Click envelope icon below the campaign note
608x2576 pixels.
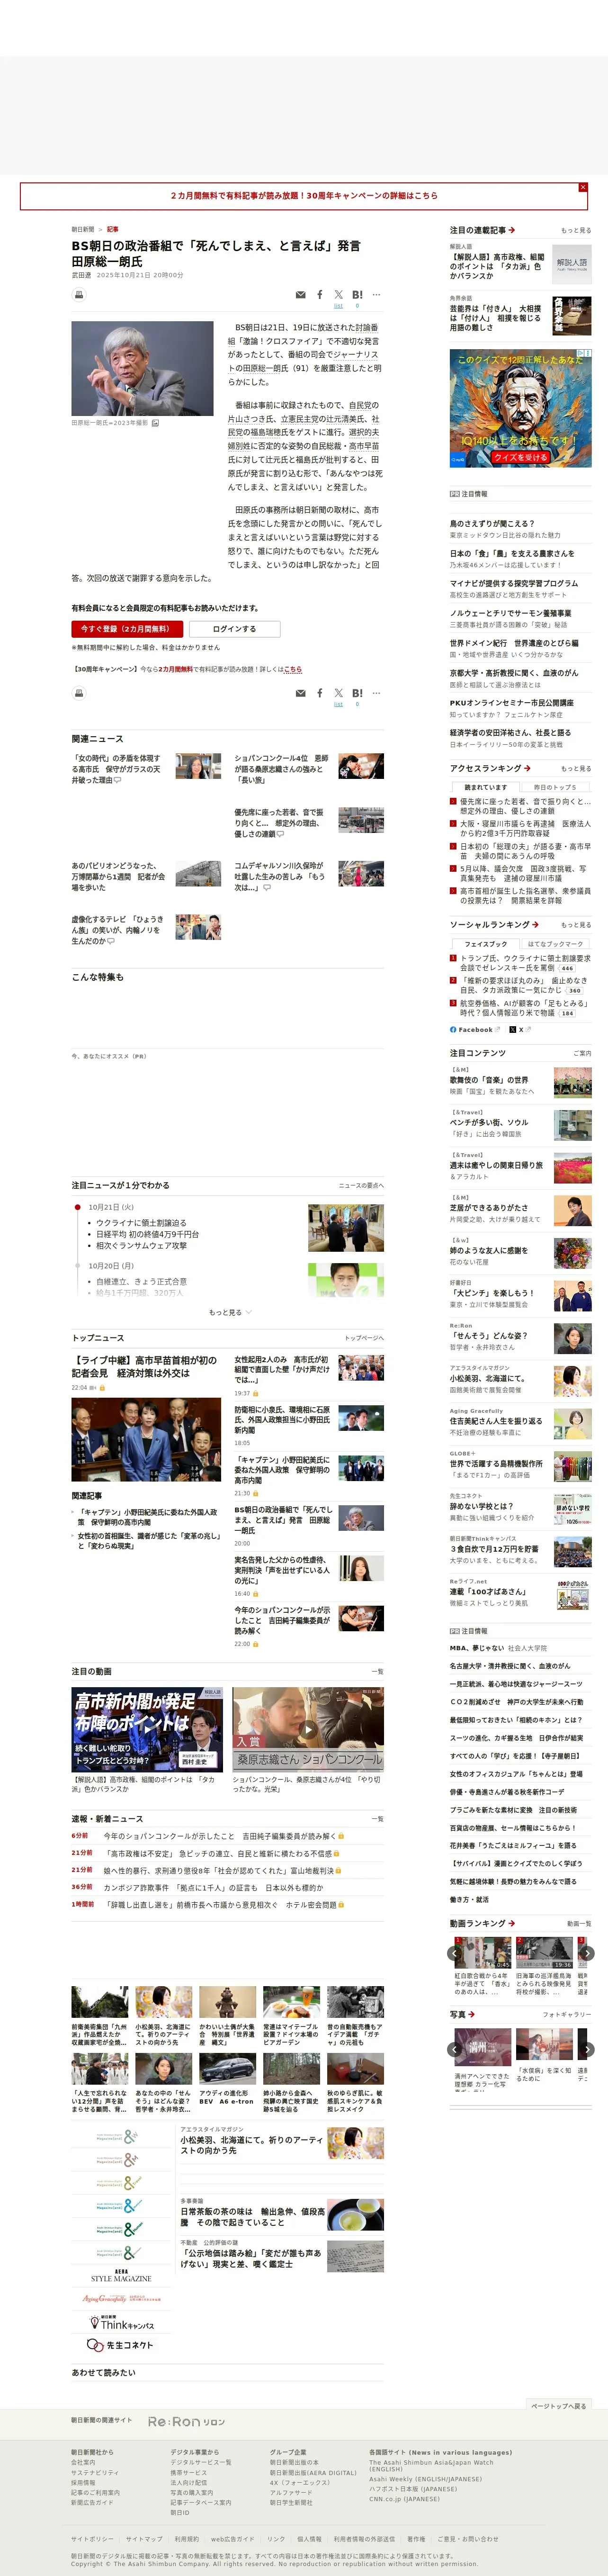pyautogui.click(x=301, y=693)
